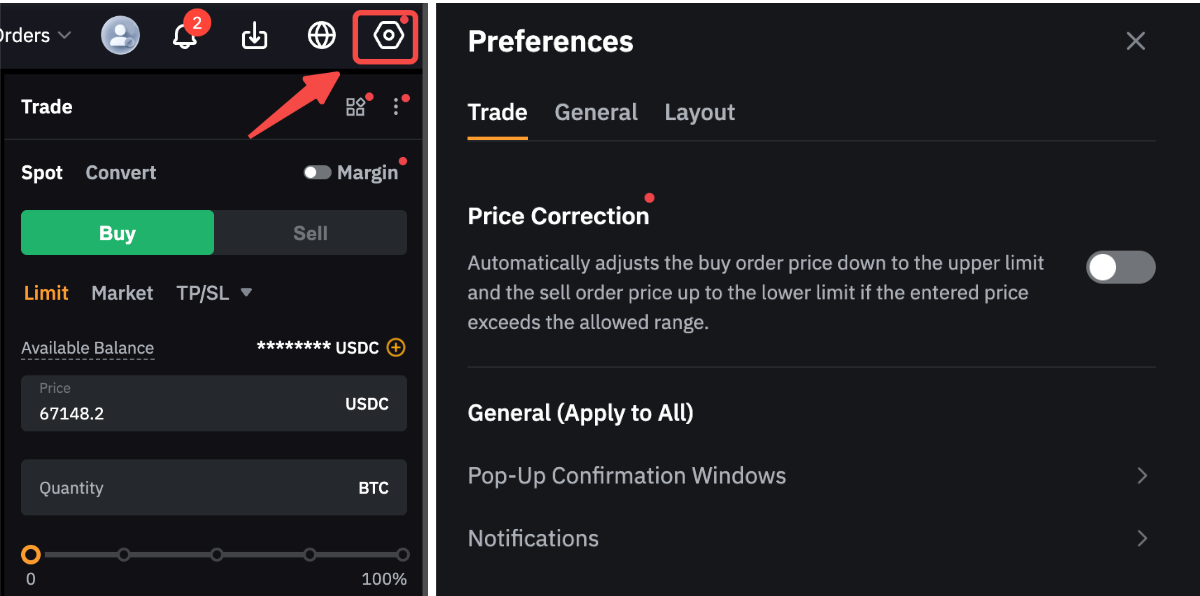Expand the Orders dropdown menu
Screen dimensions: 1200x596
tap(36, 36)
